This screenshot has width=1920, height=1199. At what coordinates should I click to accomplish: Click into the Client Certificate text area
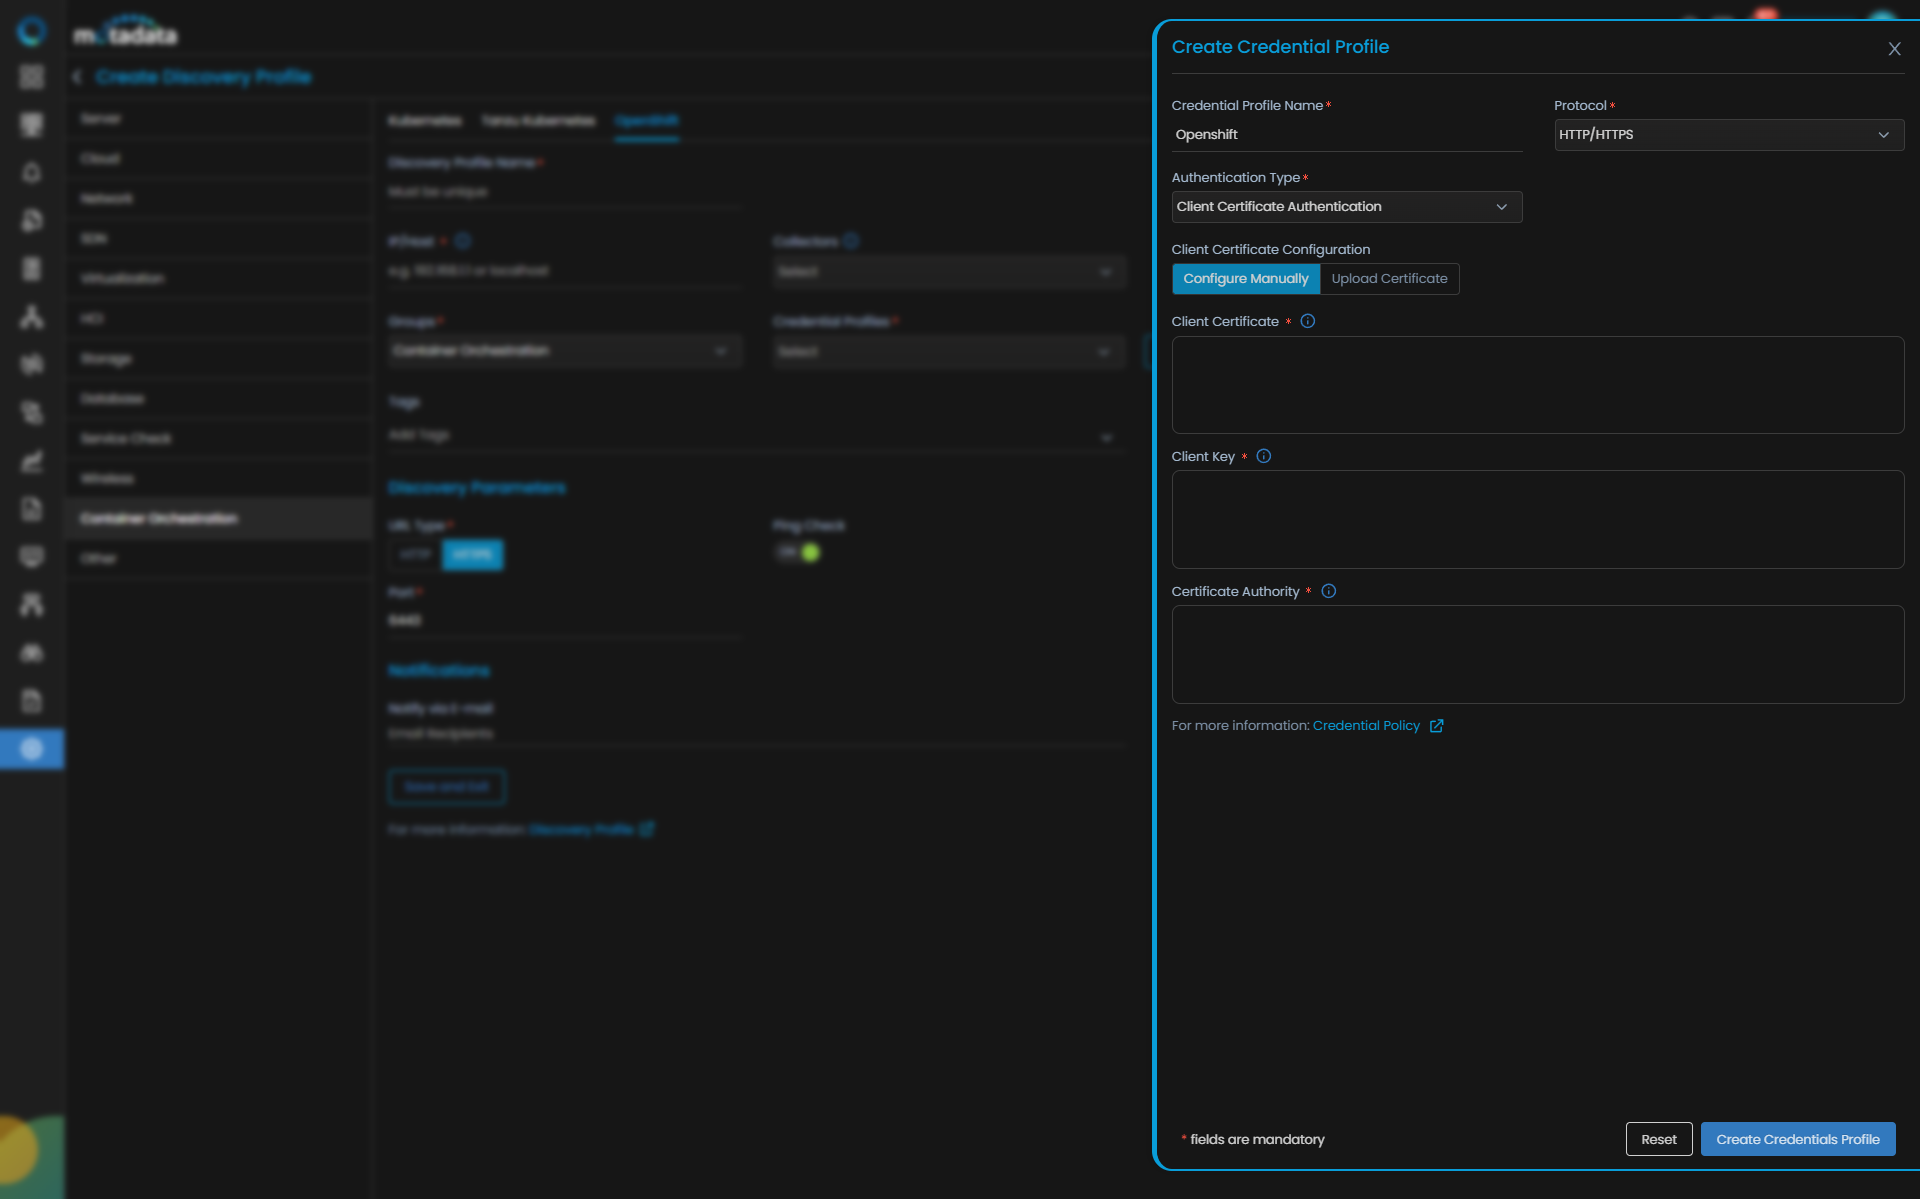(x=1537, y=385)
